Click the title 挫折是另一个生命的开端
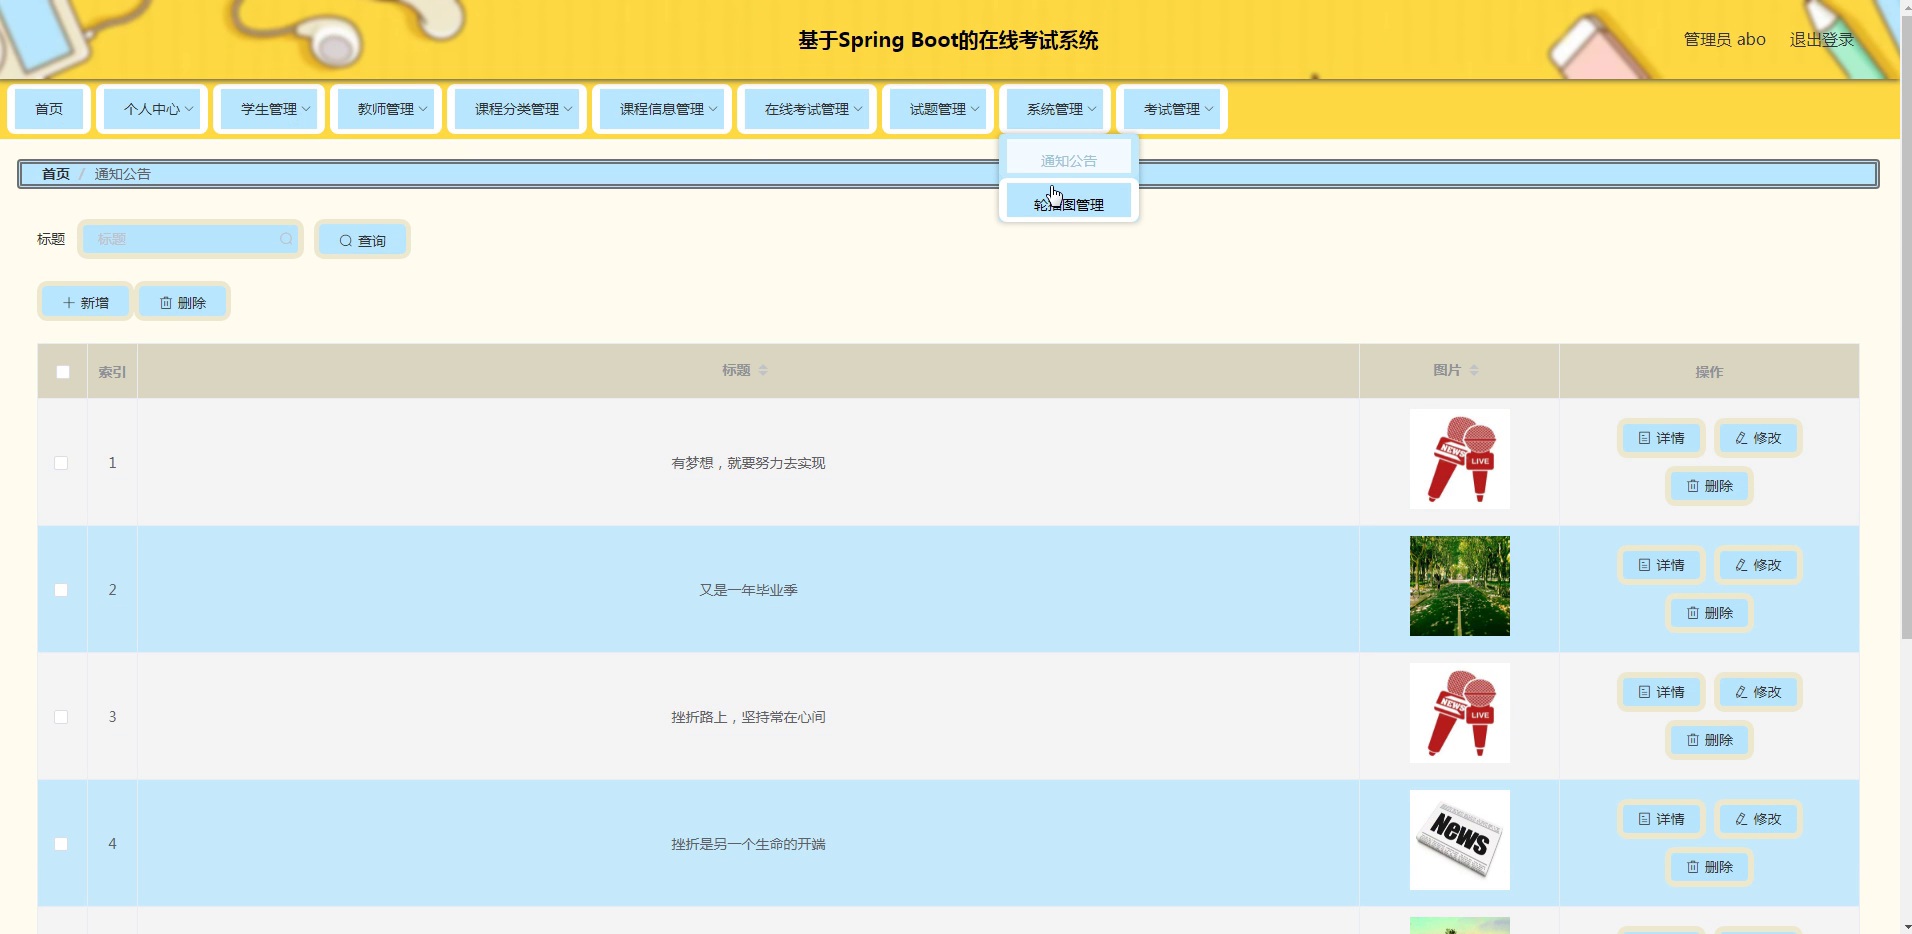Viewport: 1912px width, 934px height. click(748, 844)
